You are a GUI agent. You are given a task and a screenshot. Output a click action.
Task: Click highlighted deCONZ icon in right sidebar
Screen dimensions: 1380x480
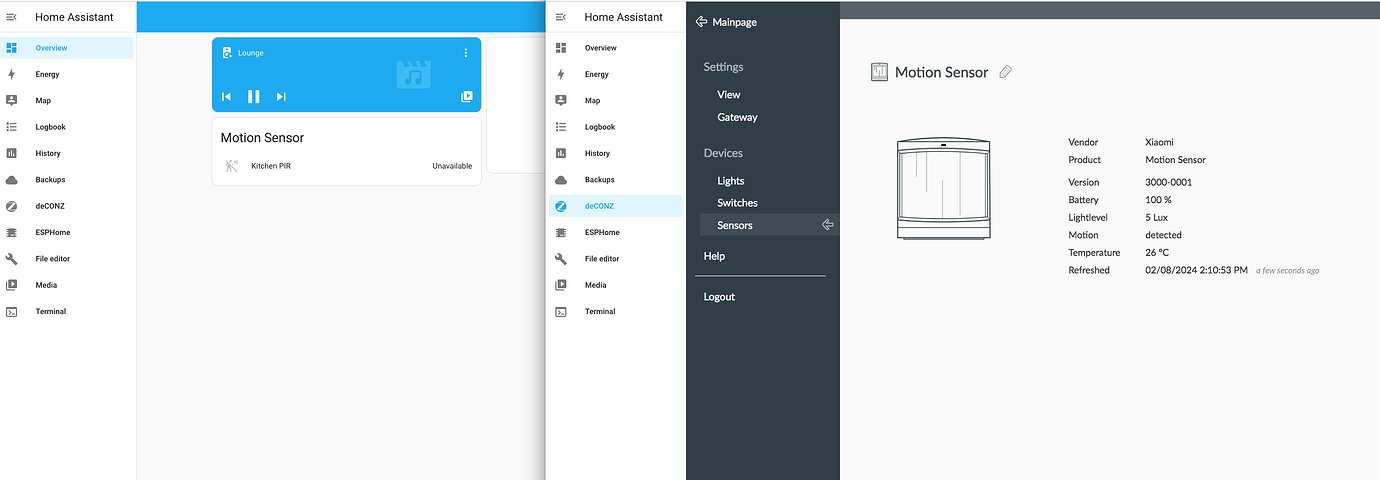[561, 206]
